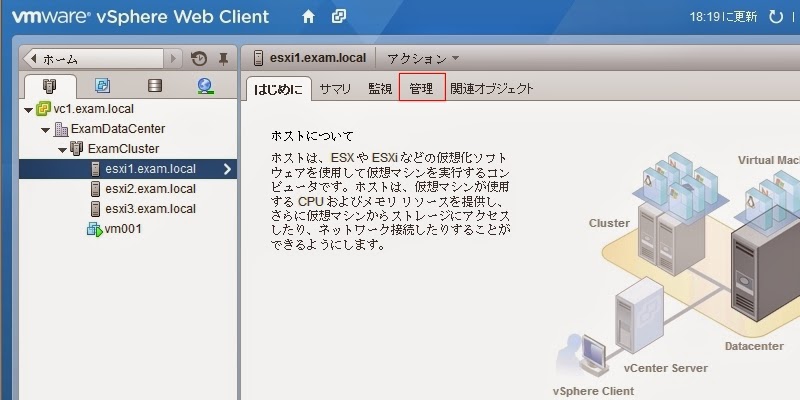Click the esxi3.exam.local host icon
Image resolution: width=800 pixels, height=400 pixels.
point(95,209)
